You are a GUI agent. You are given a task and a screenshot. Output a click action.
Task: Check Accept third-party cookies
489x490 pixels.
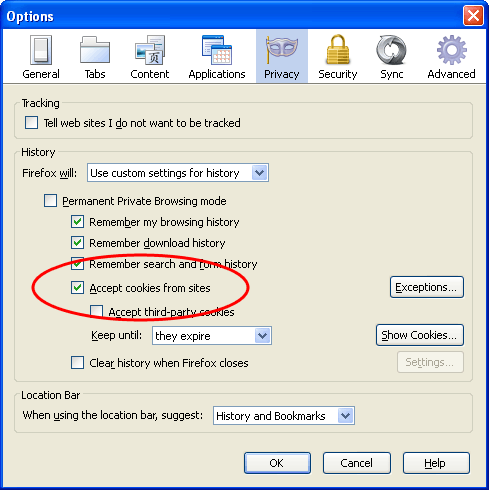click(x=96, y=311)
